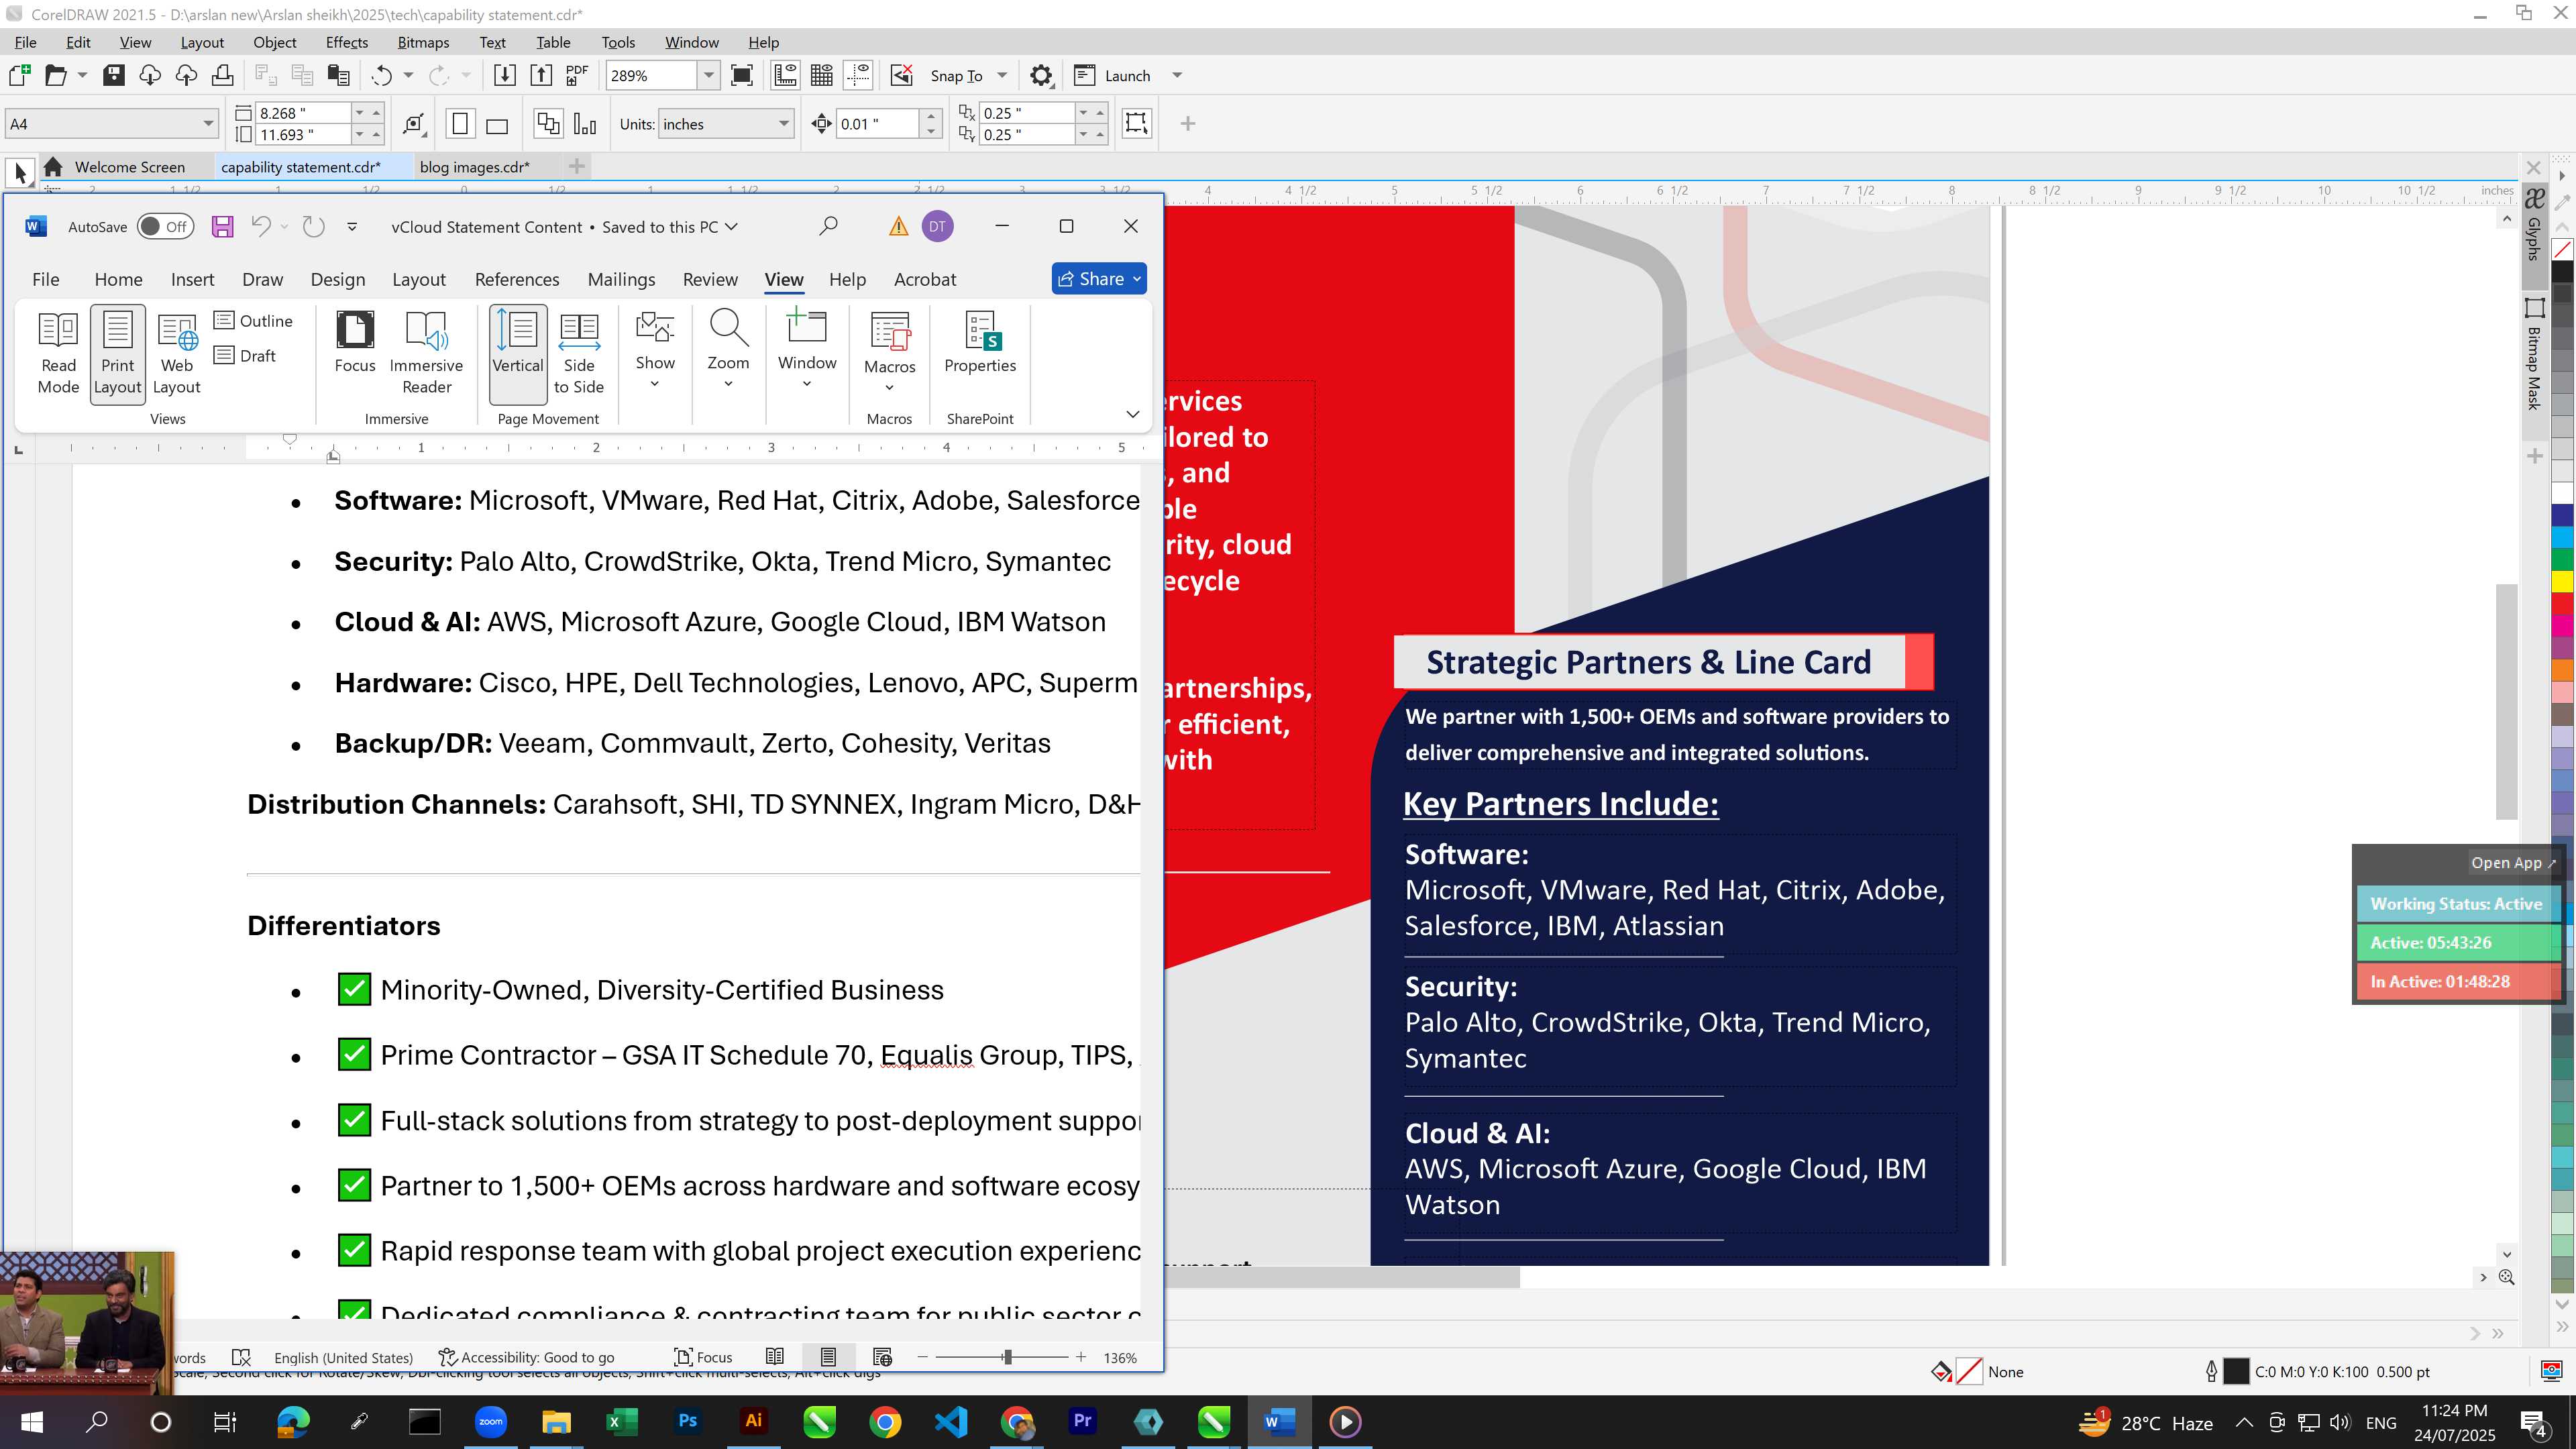Image resolution: width=2576 pixels, height=1449 pixels.
Task: Toggle Show guidelines in CorelDRAW
Action: point(858,75)
